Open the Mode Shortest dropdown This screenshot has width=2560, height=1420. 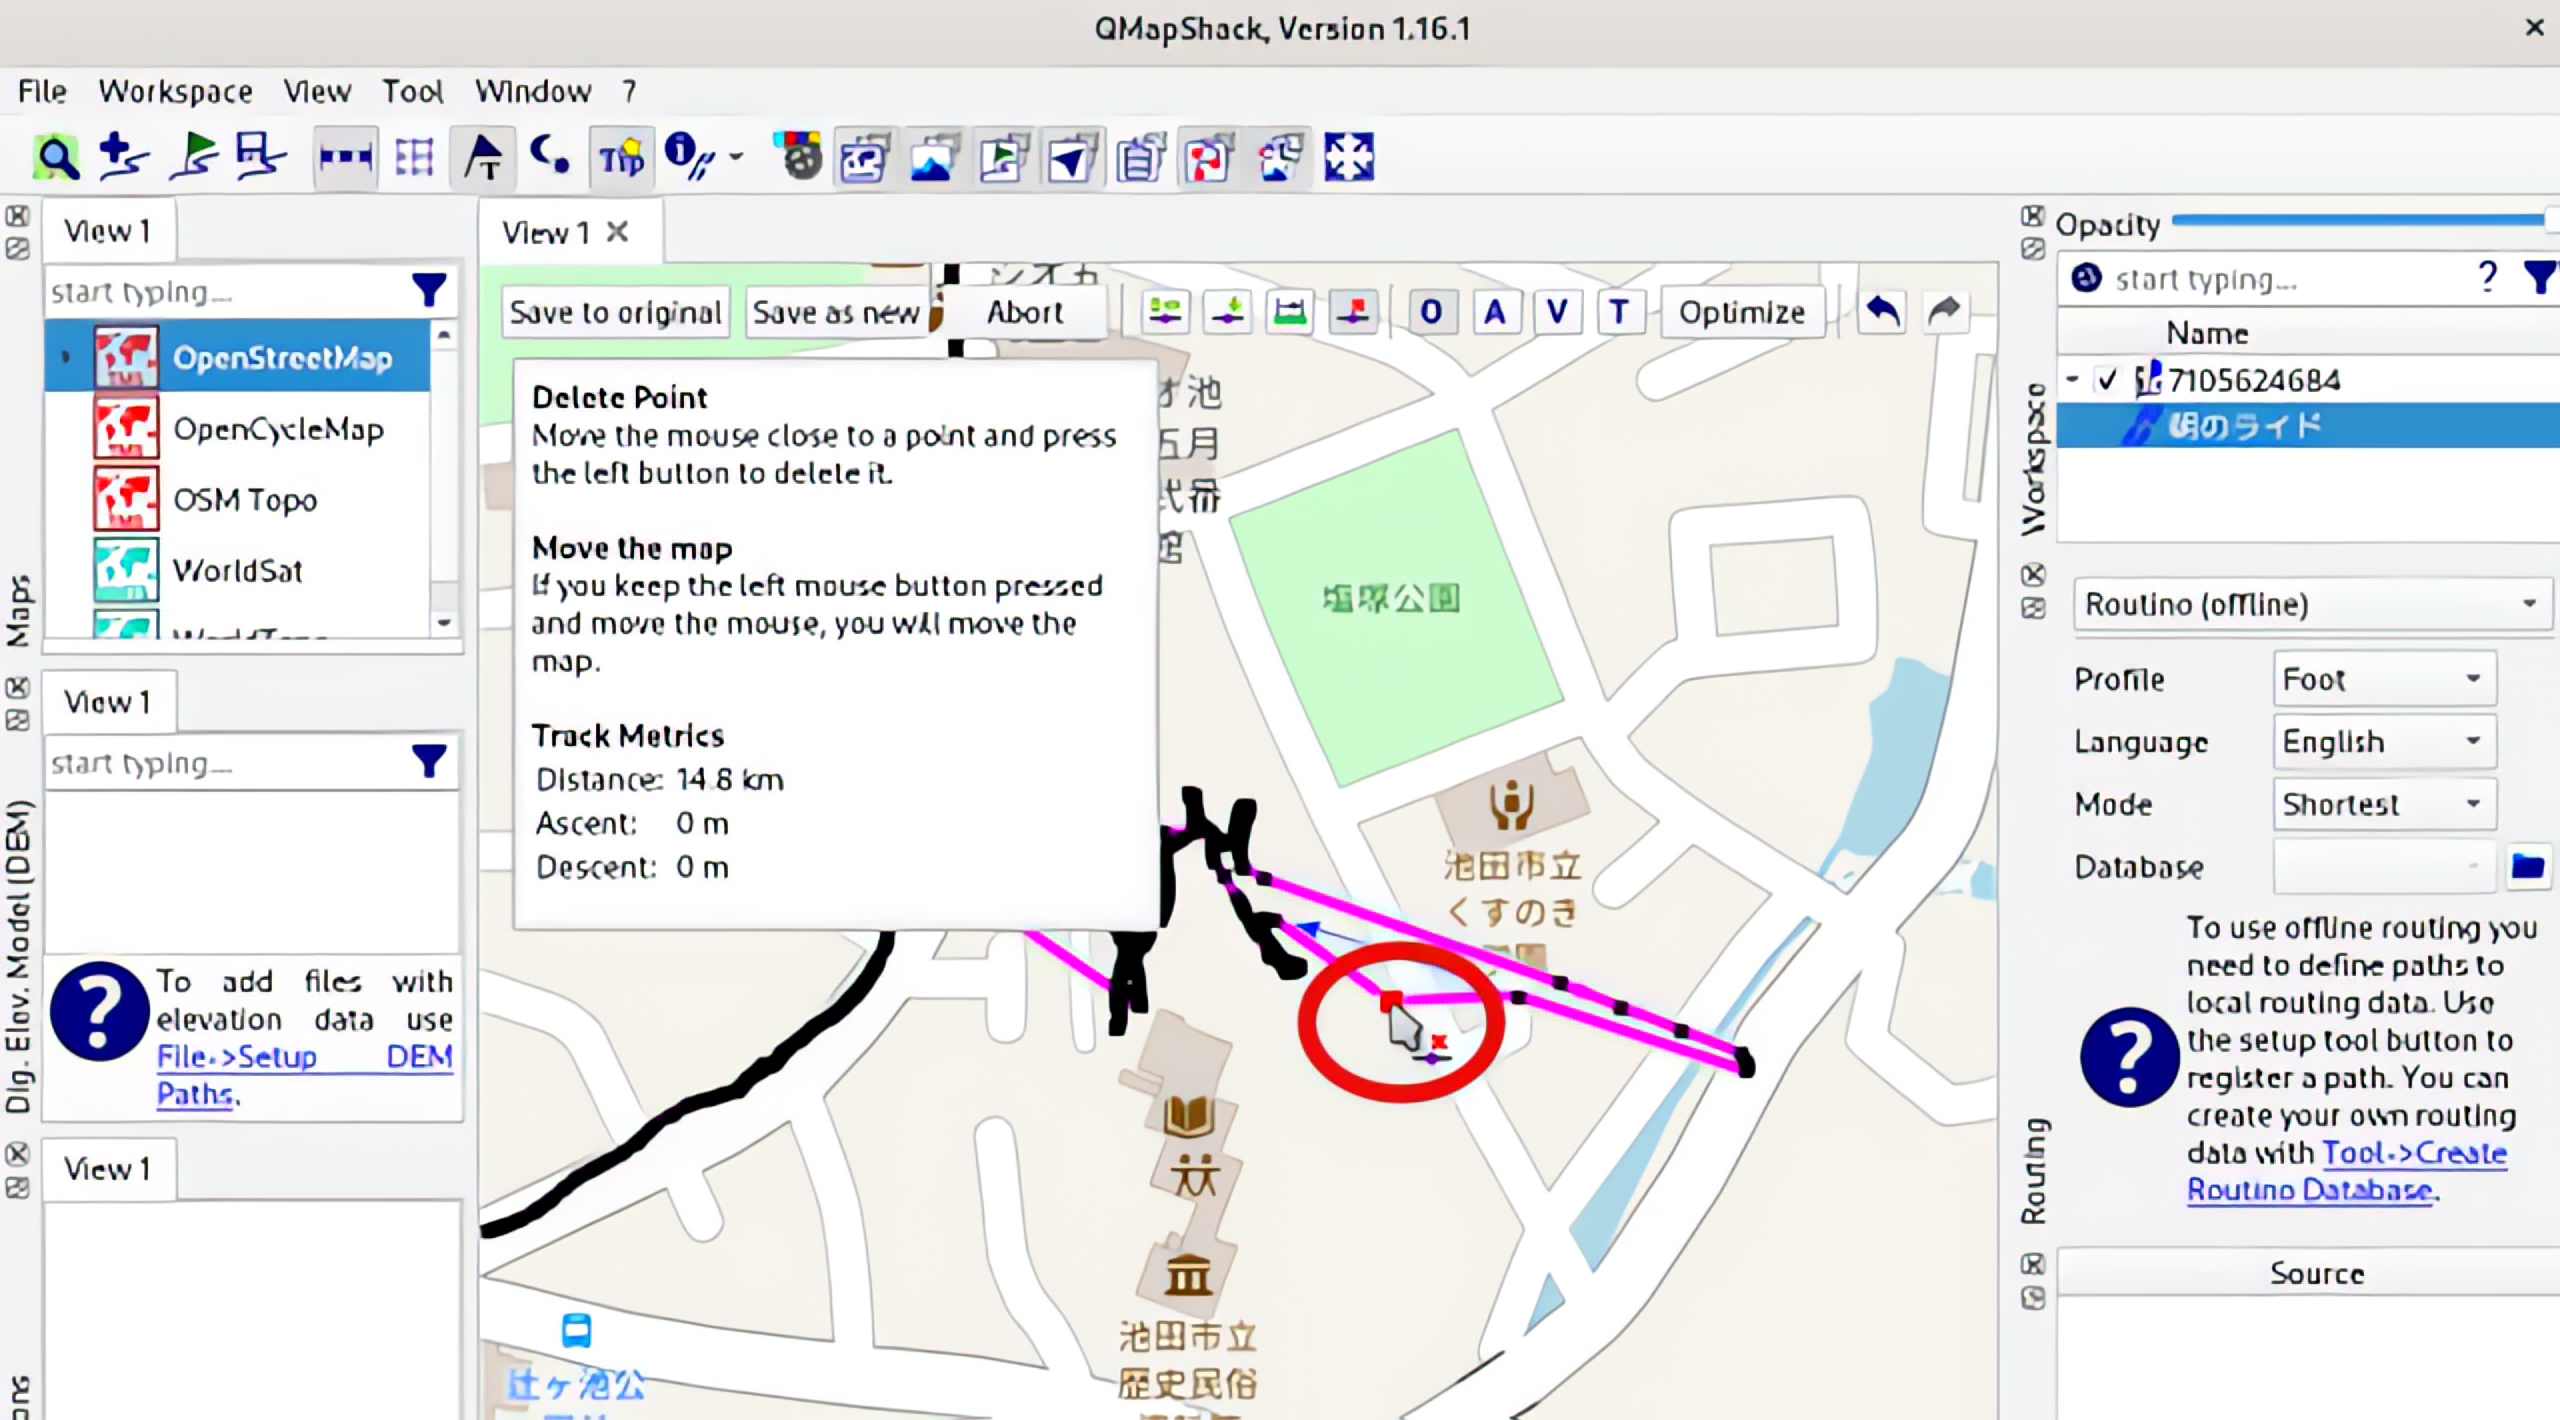coord(2384,804)
